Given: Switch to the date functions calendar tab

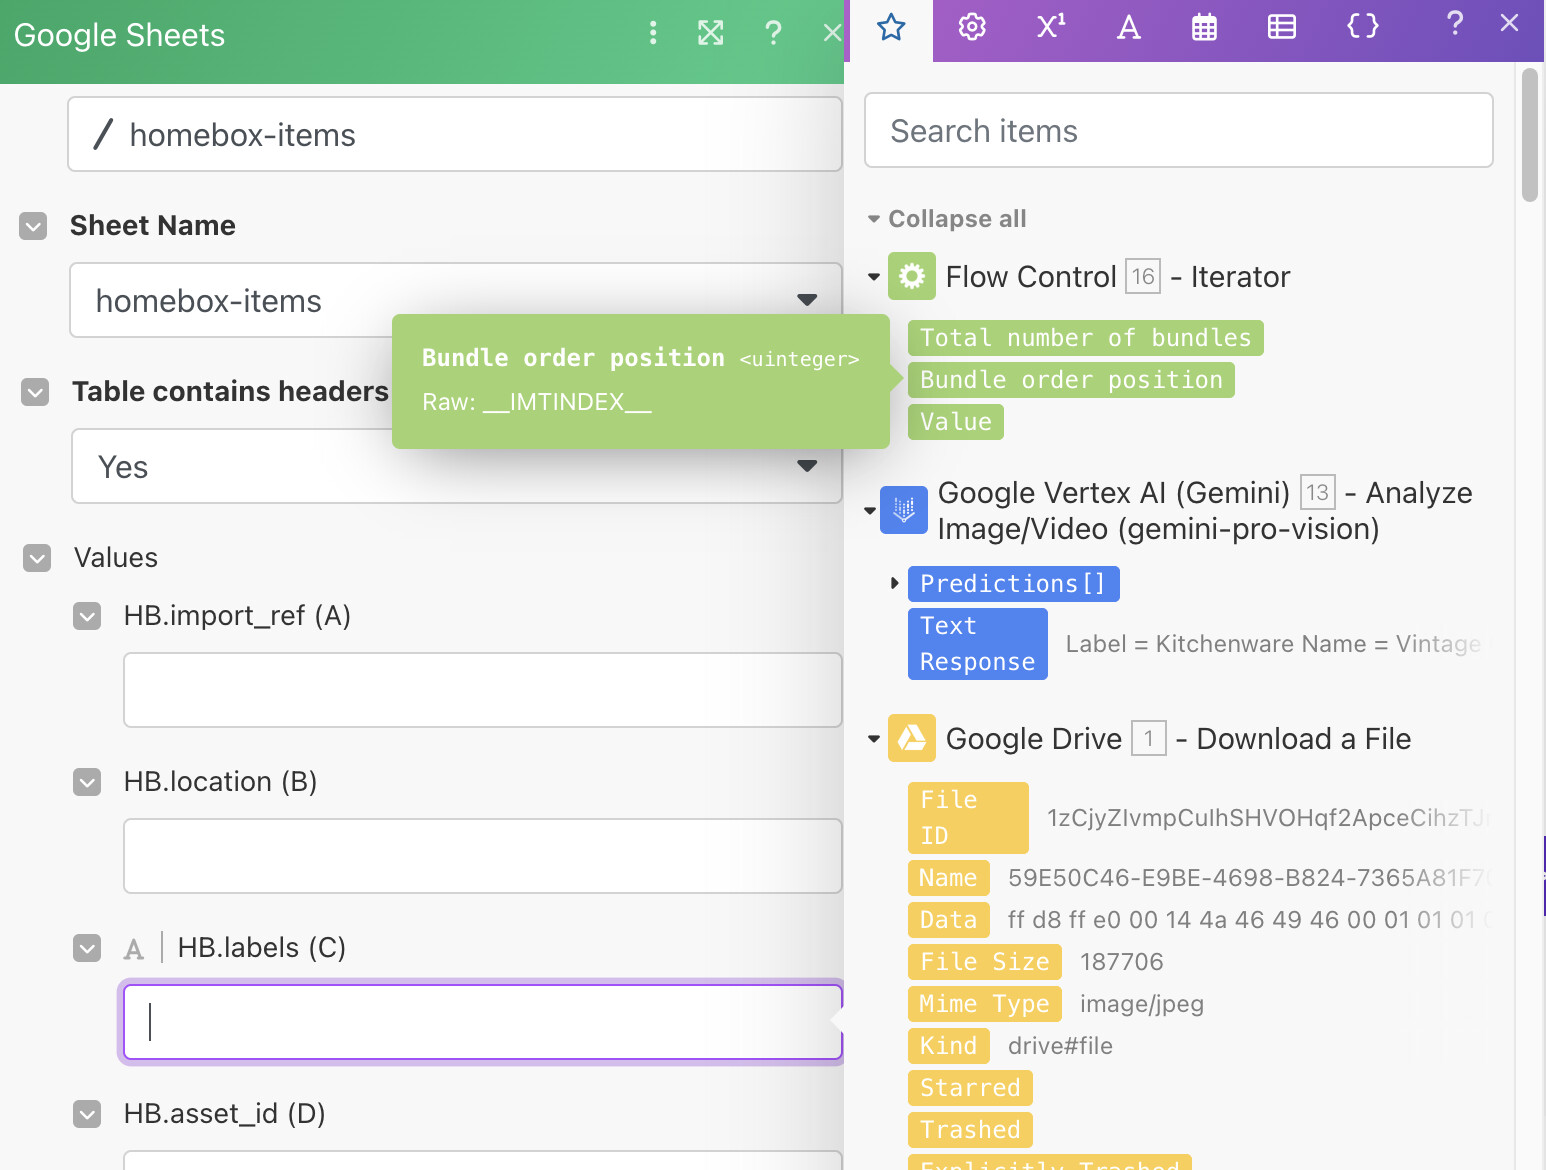Looking at the screenshot, I should [1204, 27].
